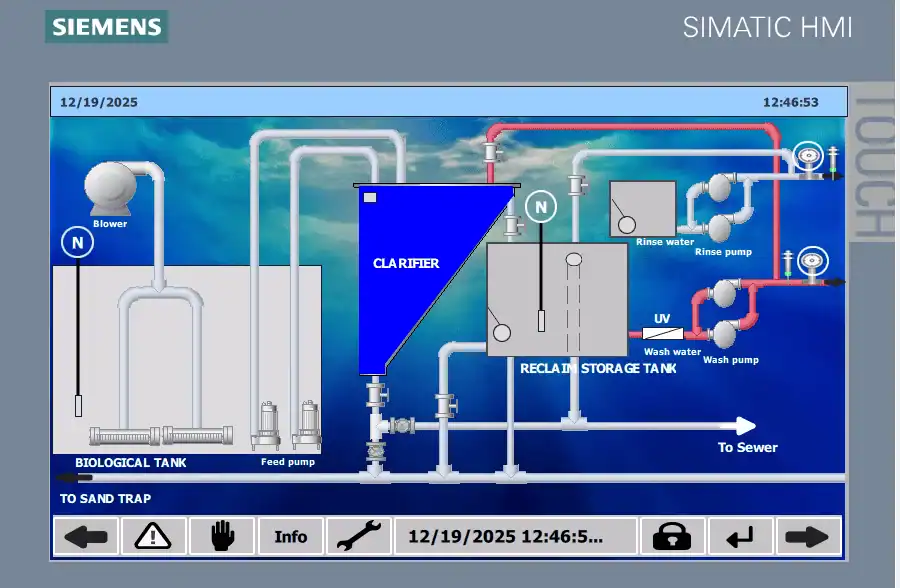The image size is (900, 588).
Task: Click the valve on the red pipe top
Action: [x=490, y=152]
